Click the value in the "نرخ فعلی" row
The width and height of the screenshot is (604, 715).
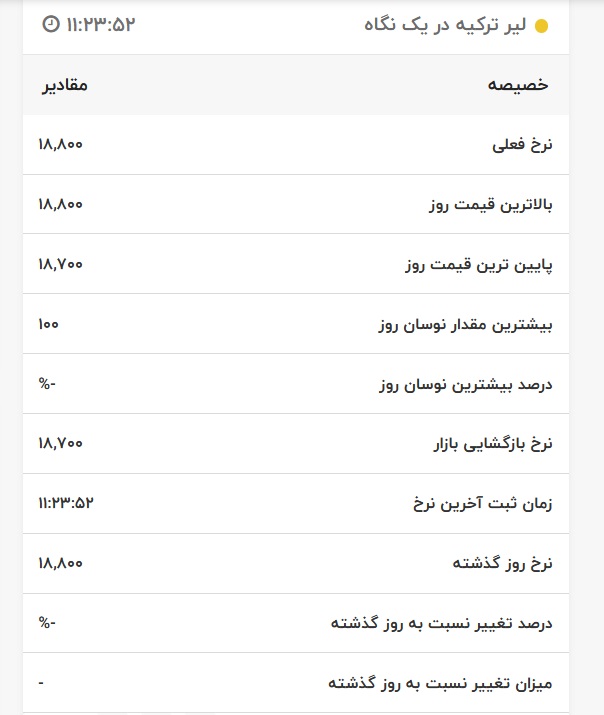60,145
